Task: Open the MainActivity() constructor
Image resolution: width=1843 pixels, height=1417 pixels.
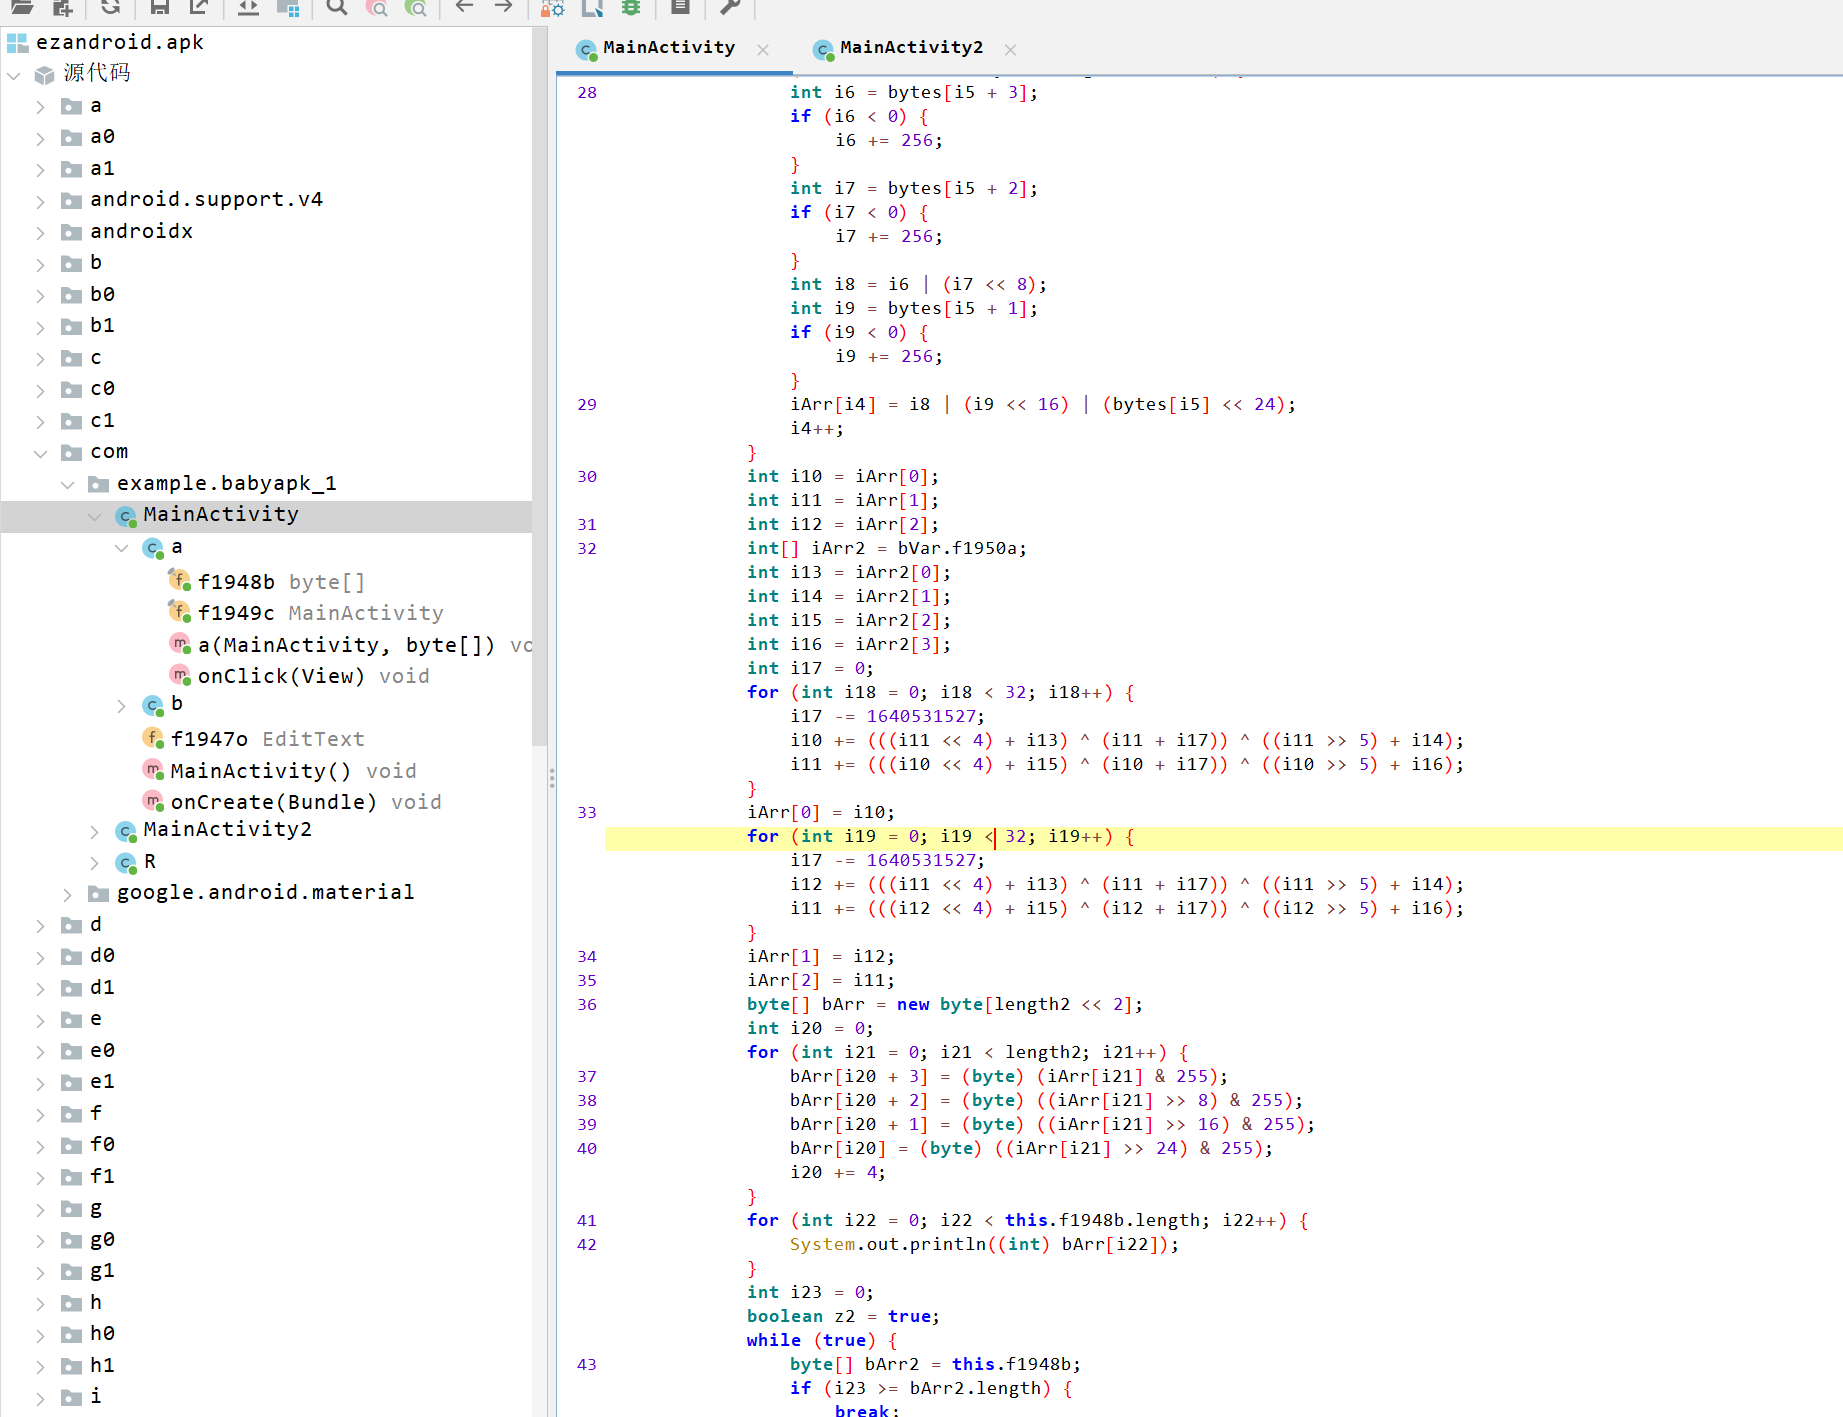Action: tap(293, 770)
